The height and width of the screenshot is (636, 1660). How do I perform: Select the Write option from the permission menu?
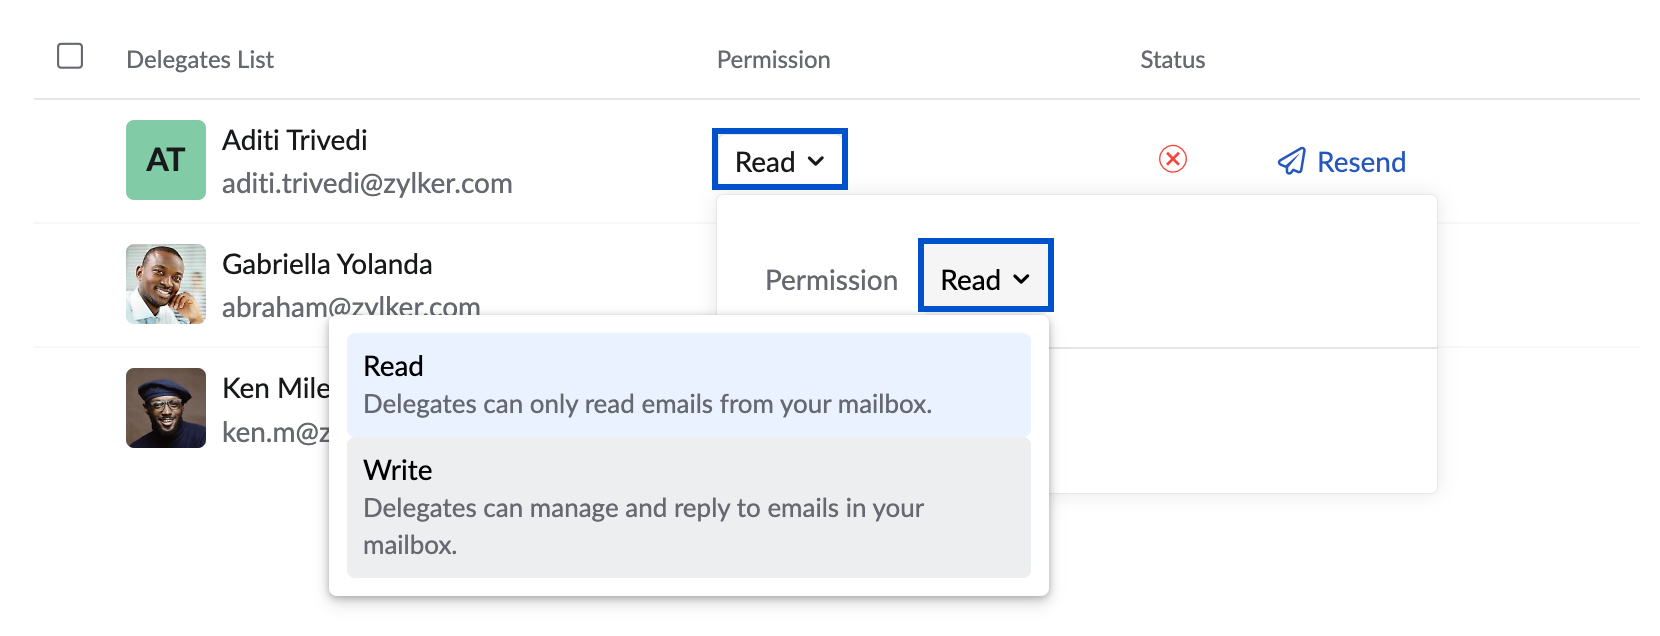[x=688, y=506]
